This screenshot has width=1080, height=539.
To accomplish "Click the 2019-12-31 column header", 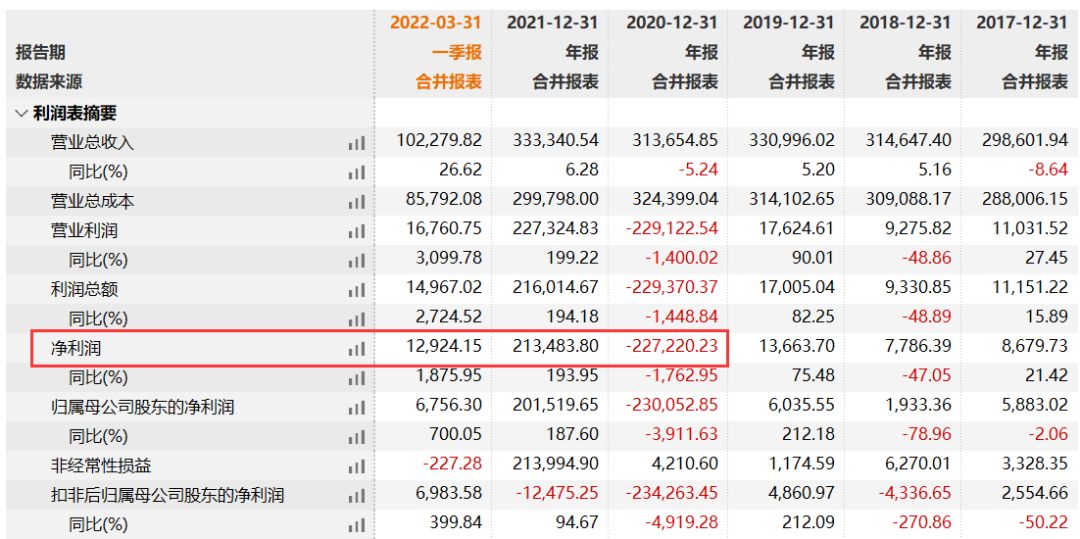I will 788,22.
